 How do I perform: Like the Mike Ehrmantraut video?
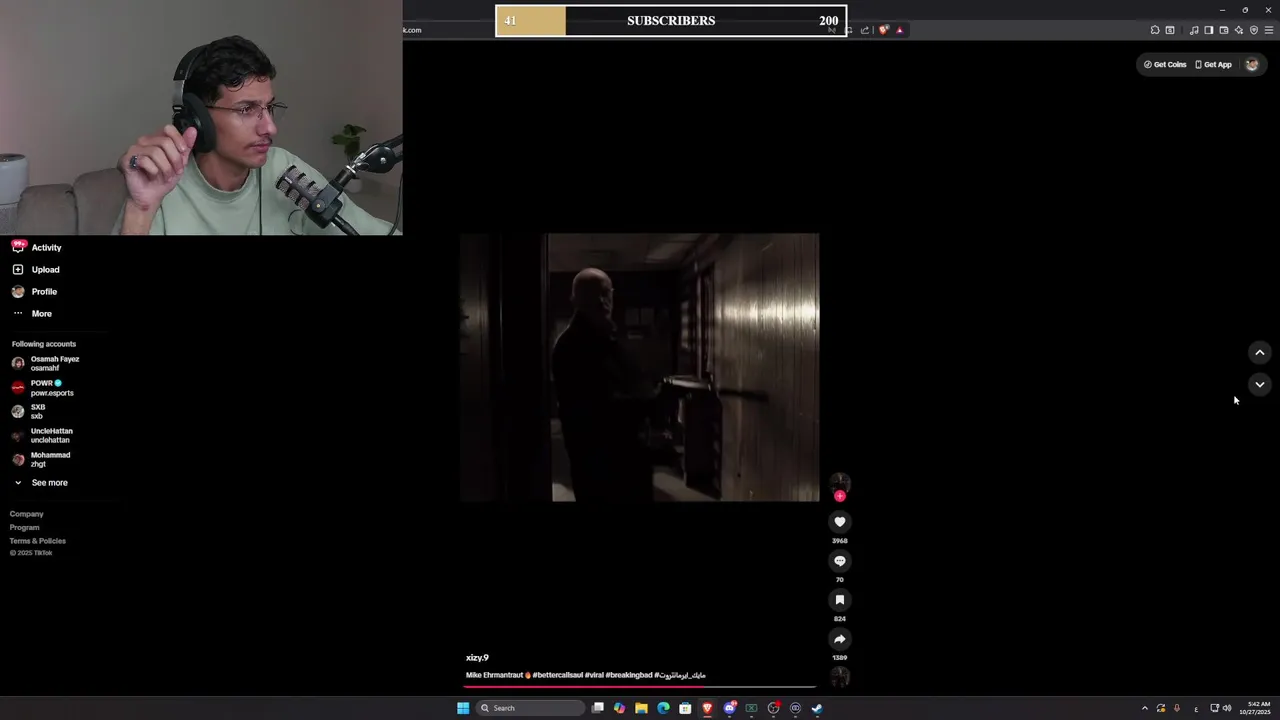point(840,521)
